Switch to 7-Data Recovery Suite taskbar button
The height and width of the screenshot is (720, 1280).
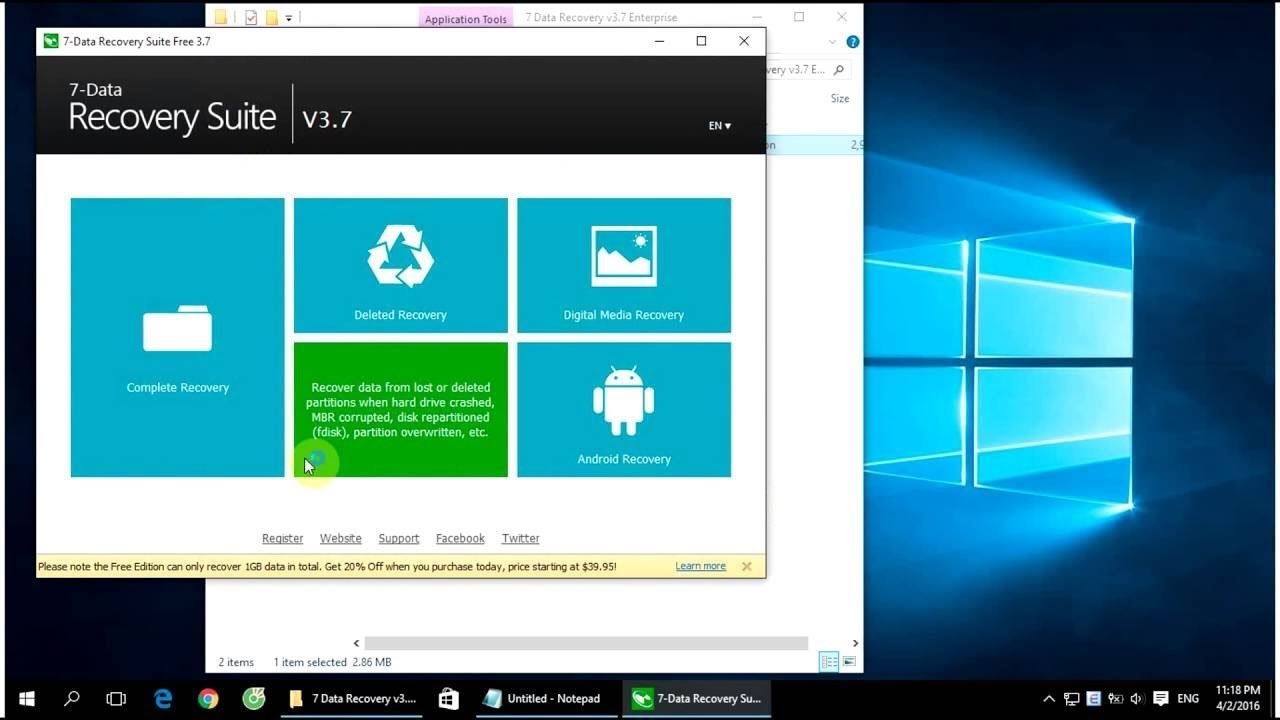pos(697,699)
